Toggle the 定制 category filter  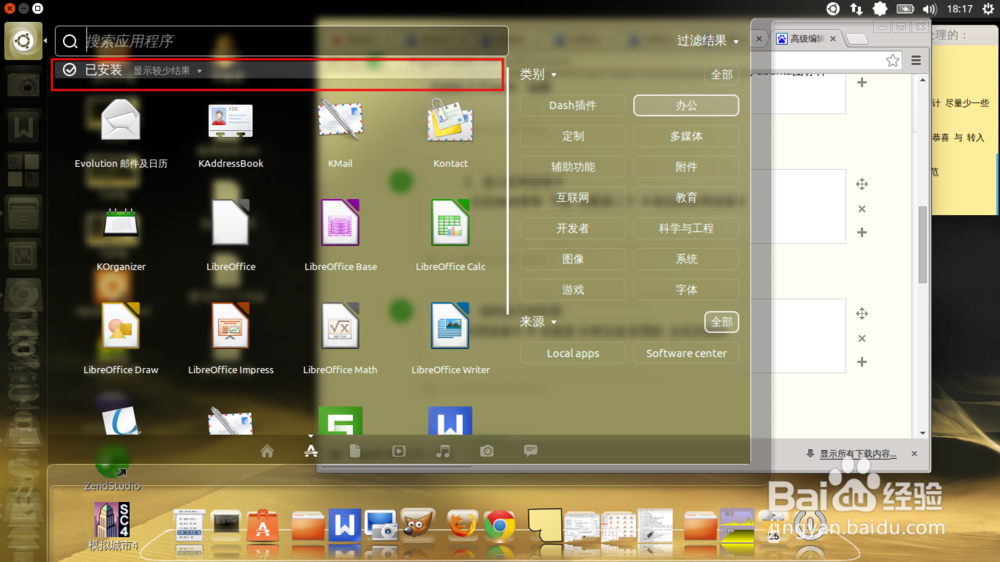[573, 136]
